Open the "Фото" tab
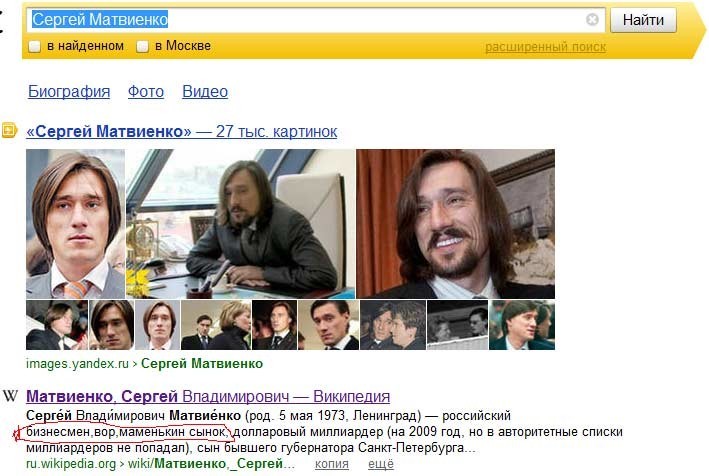 tap(145, 92)
